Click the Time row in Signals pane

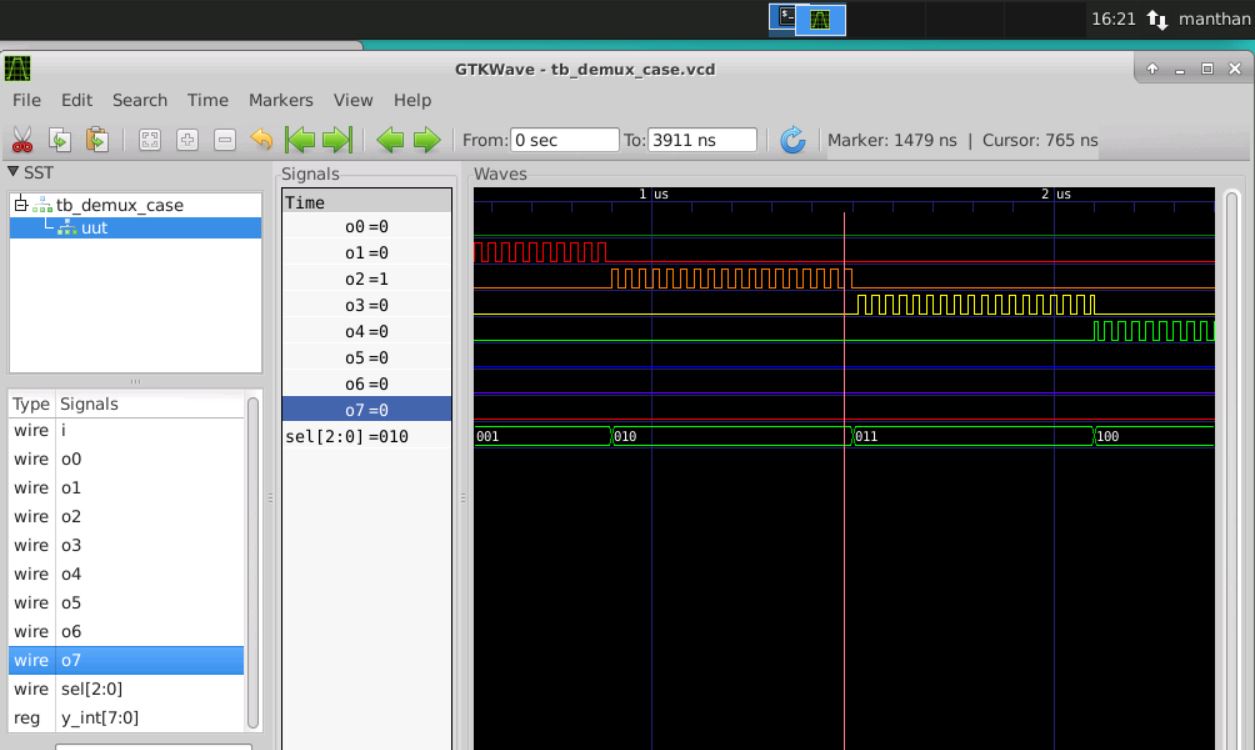[x=366, y=202]
